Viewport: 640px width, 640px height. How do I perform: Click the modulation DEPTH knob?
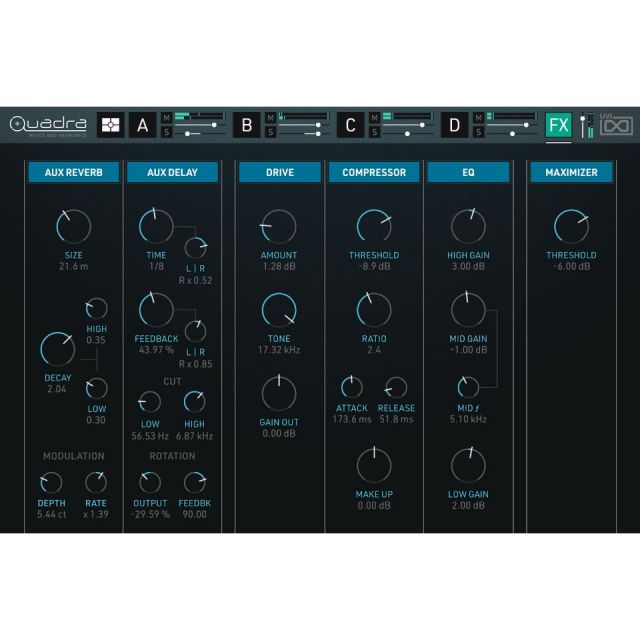pos(51,483)
